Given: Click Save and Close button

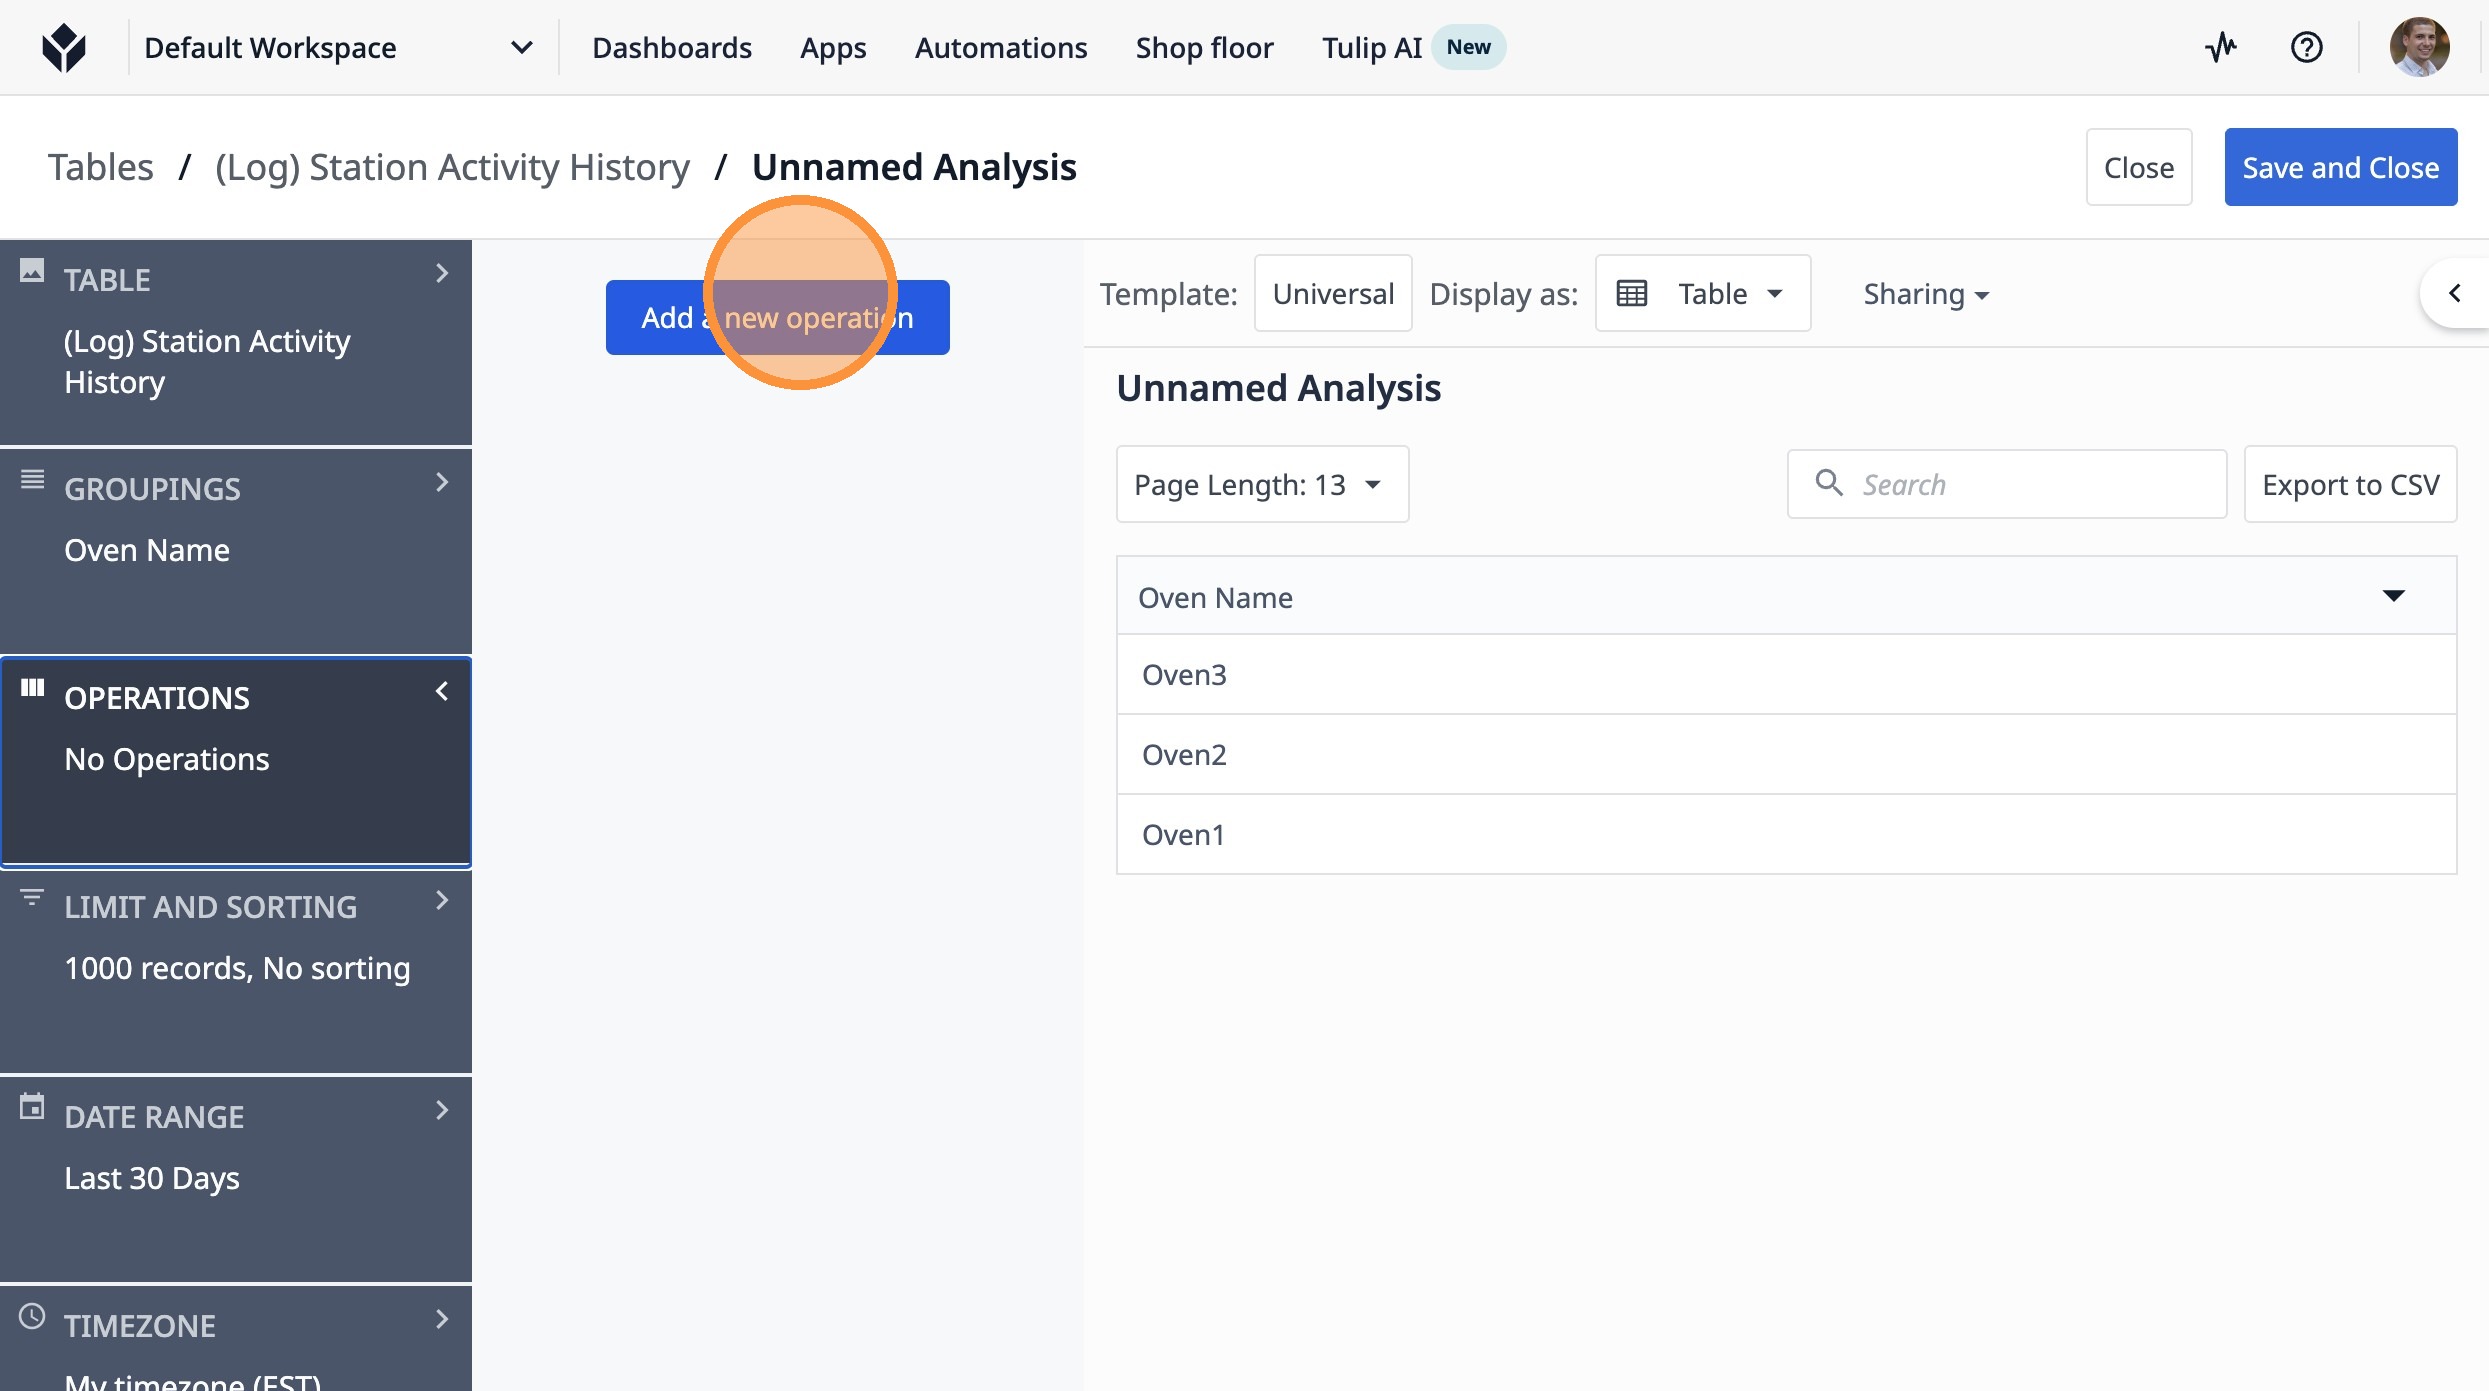Looking at the screenshot, I should pyautogui.click(x=2340, y=167).
